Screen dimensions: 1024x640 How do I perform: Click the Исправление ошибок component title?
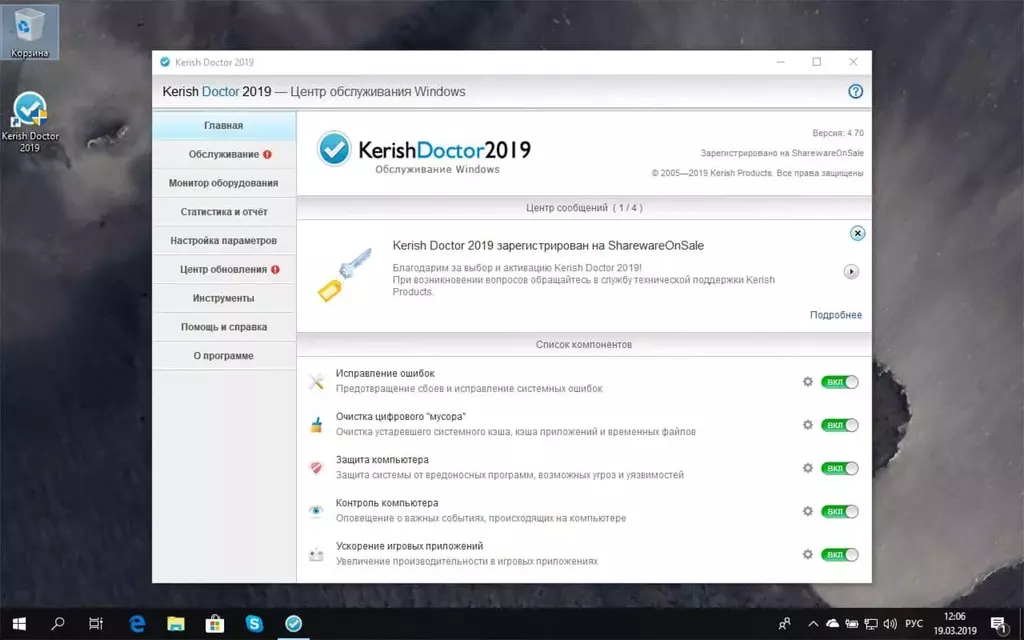[385, 374]
